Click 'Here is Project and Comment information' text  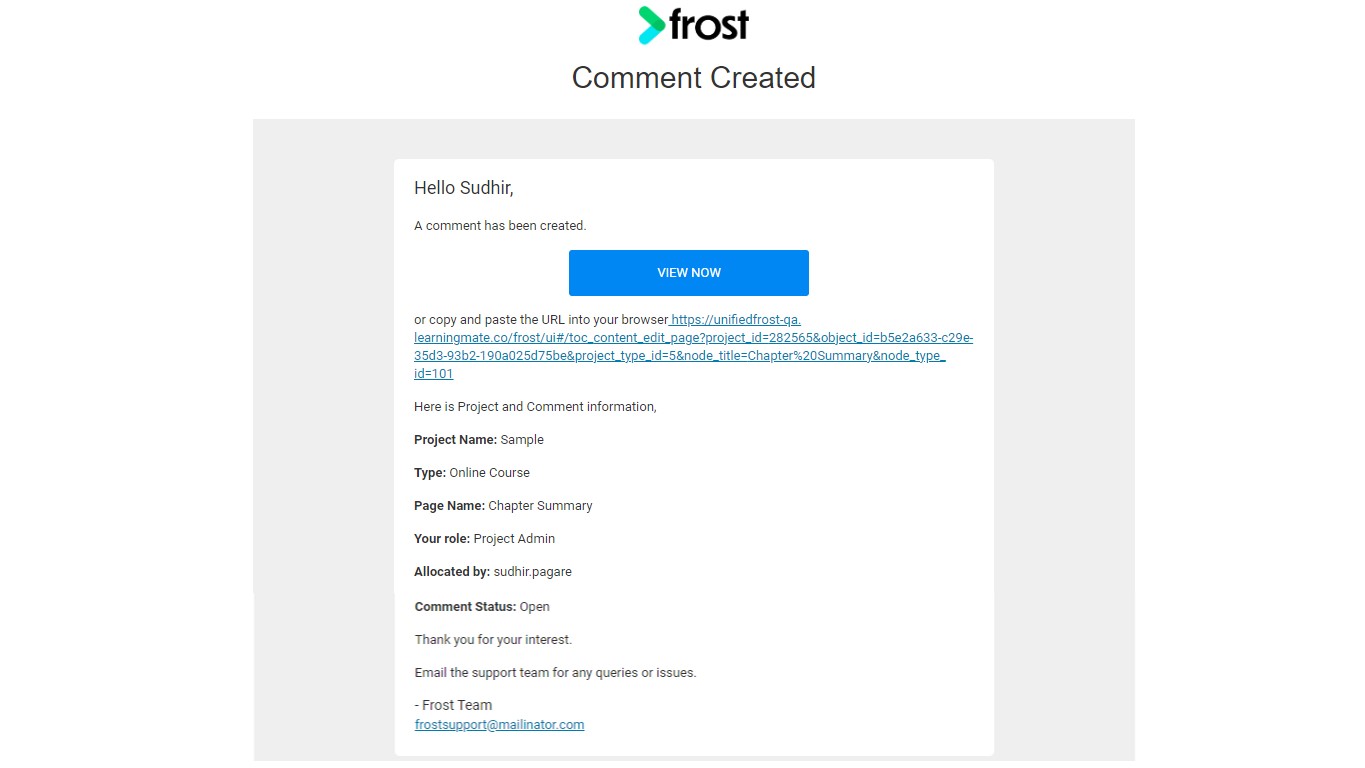pos(535,407)
